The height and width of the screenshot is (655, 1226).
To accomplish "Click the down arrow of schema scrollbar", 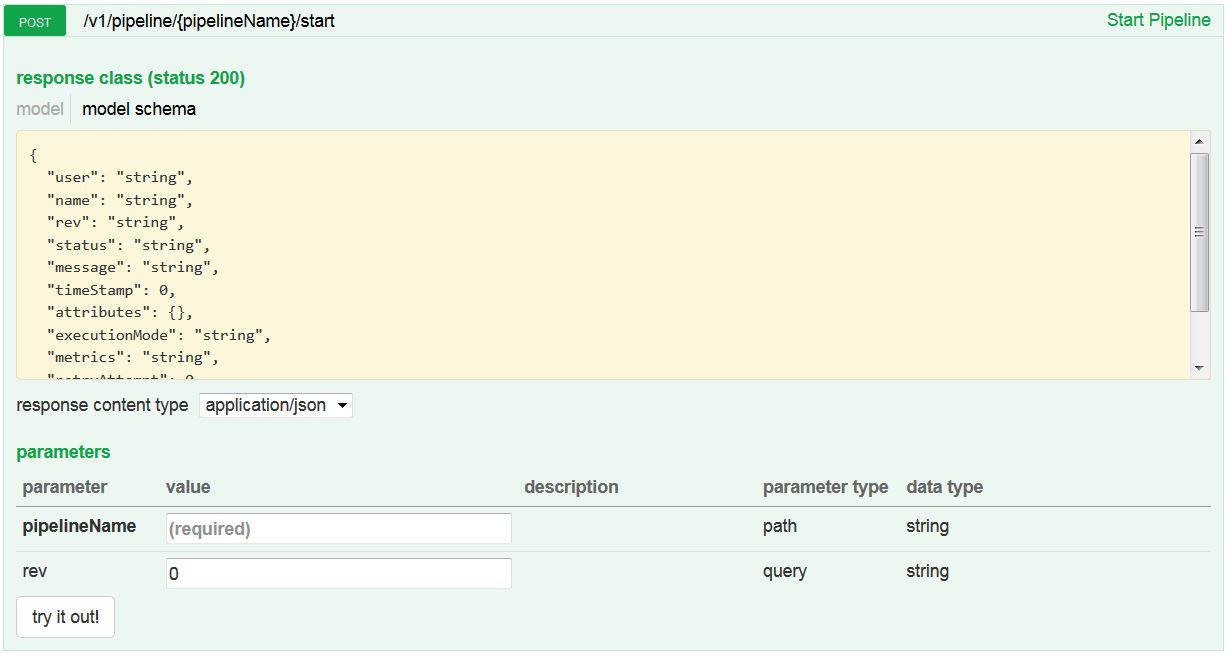I will tap(1200, 368).
